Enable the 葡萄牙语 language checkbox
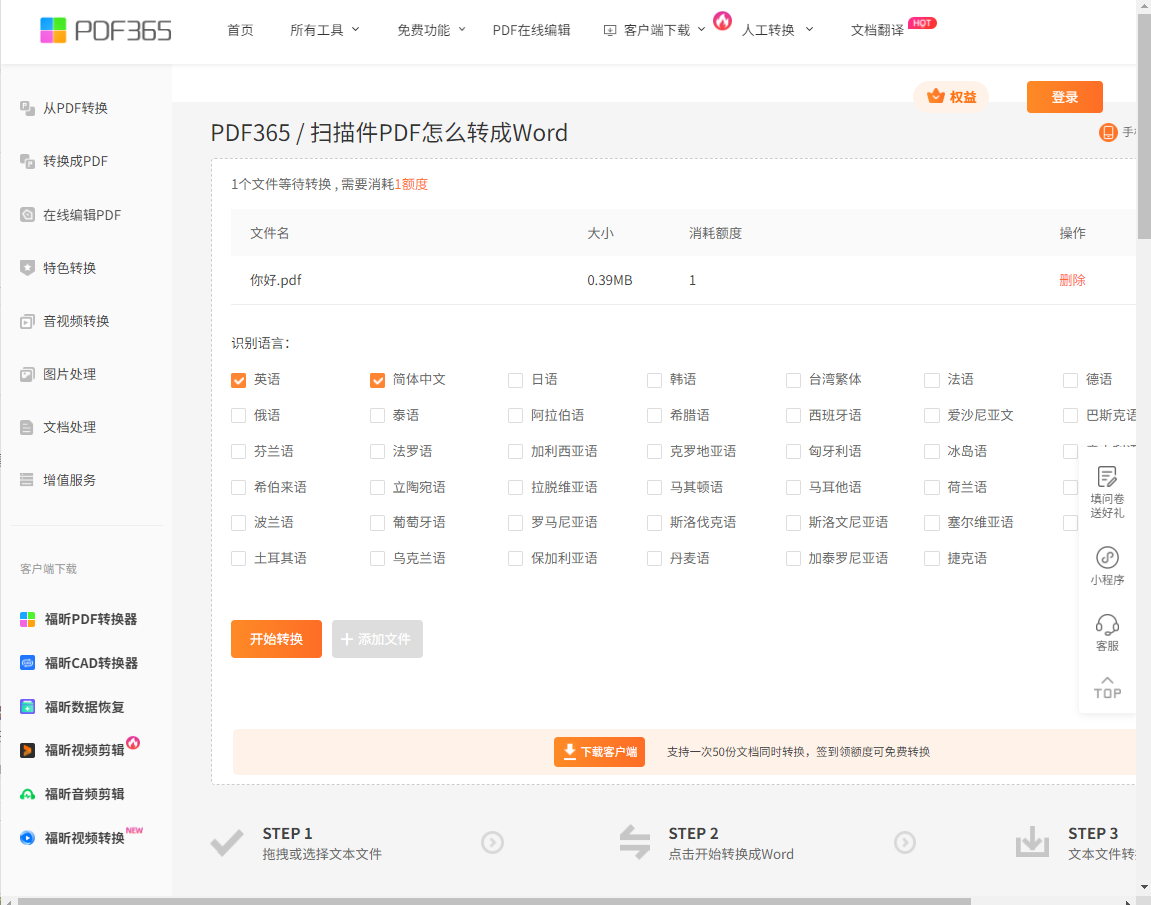The image size is (1151, 905). [377, 523]
